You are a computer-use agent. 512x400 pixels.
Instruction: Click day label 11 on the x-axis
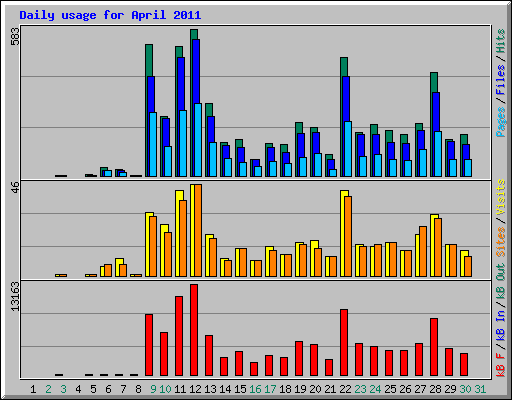pos(180,389)
